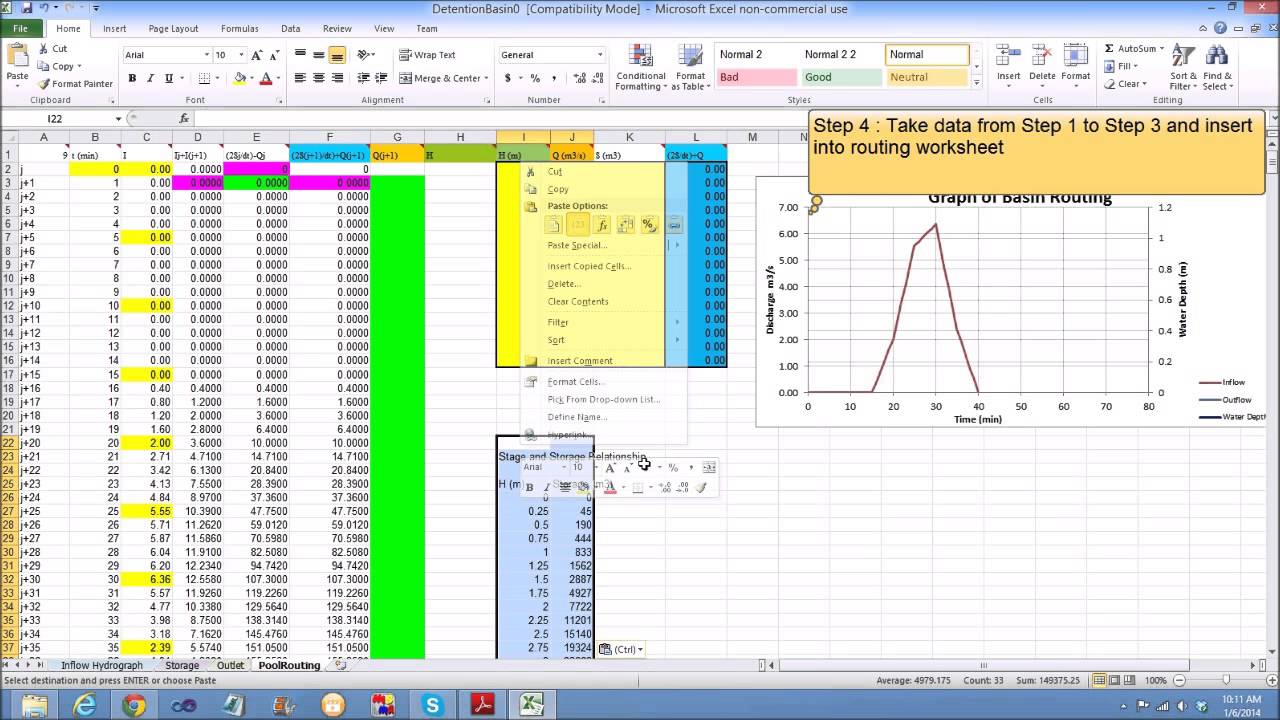The width and height of the screenshot is (1280, 720).
Task: Open Internet Explorer from the taskbar
Action: click(85, 705)
